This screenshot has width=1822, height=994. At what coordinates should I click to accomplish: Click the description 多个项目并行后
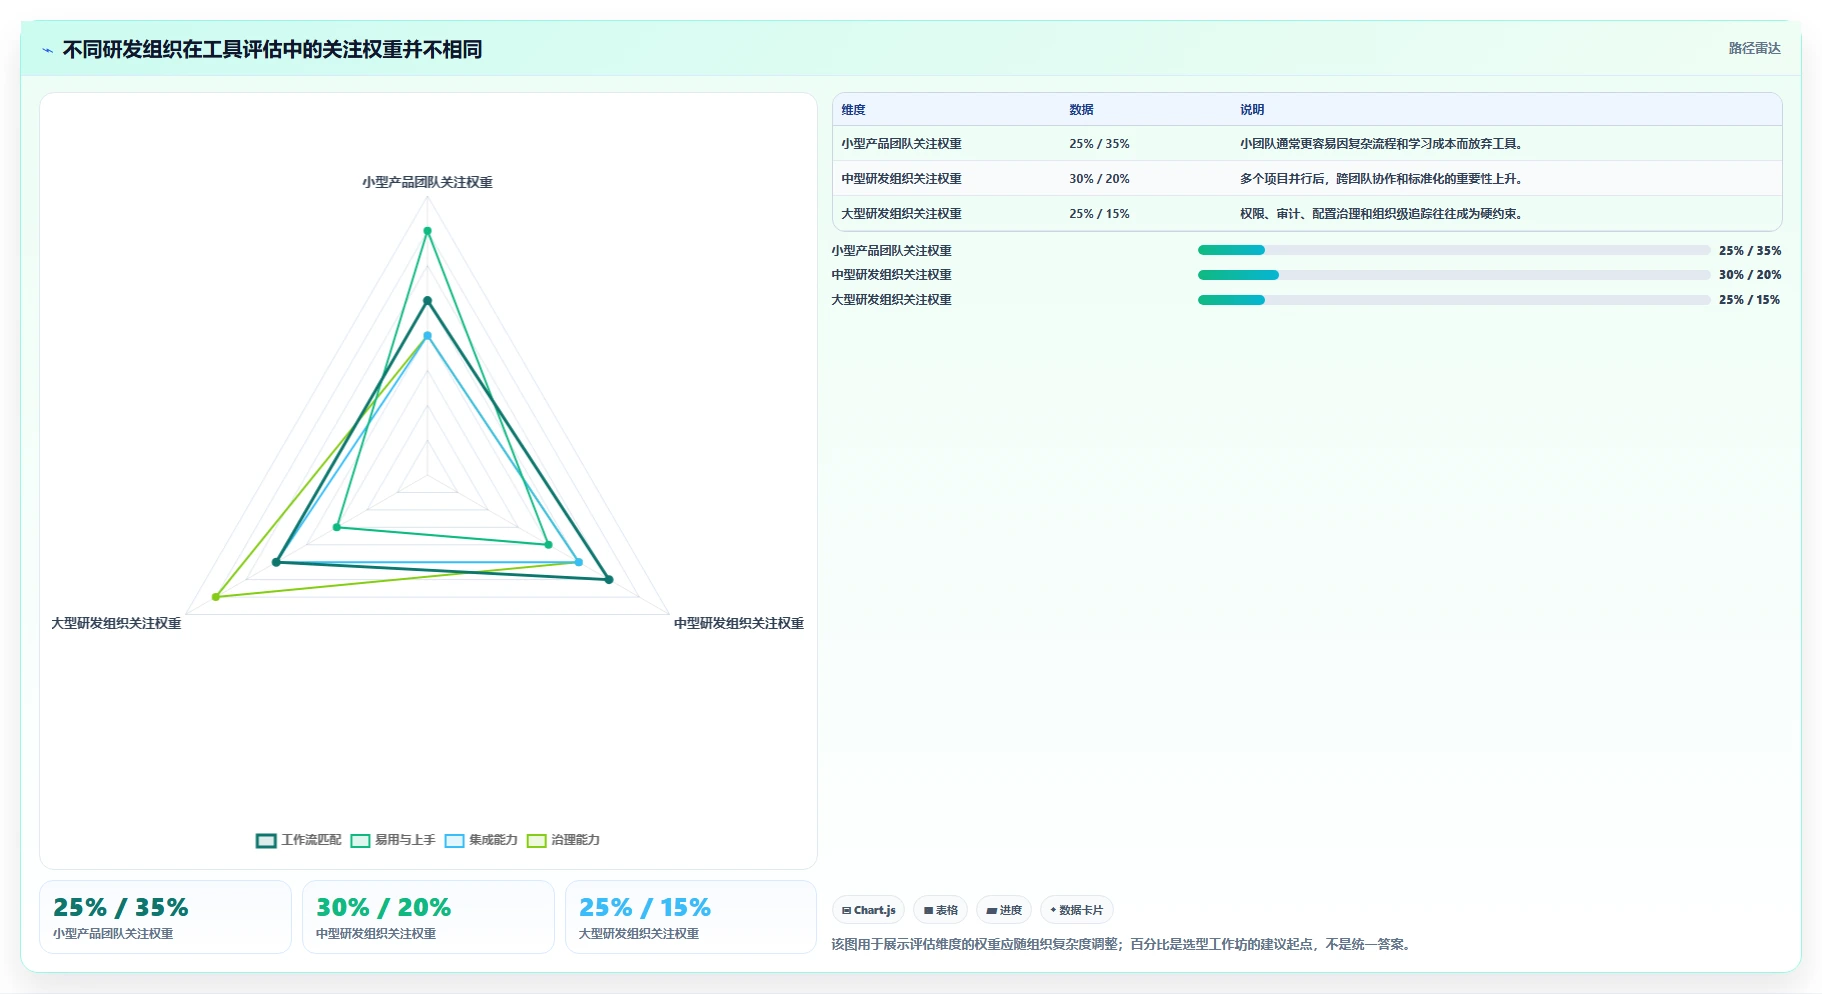[1382, 179]
